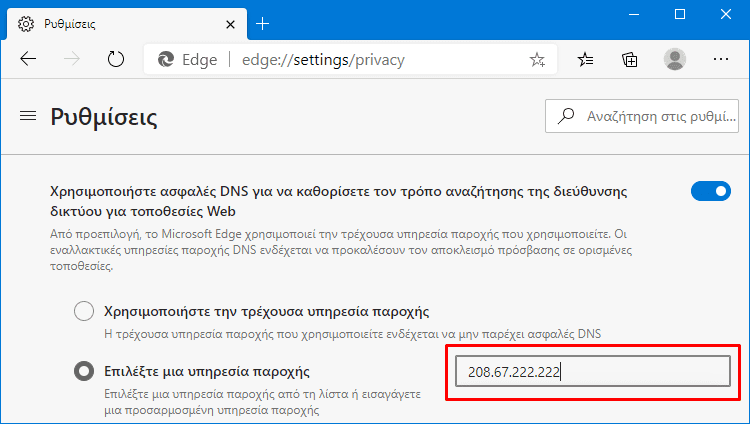Switch to the Ρυθμίσεις tab
The image size is (750, 424).
[127, 24]
